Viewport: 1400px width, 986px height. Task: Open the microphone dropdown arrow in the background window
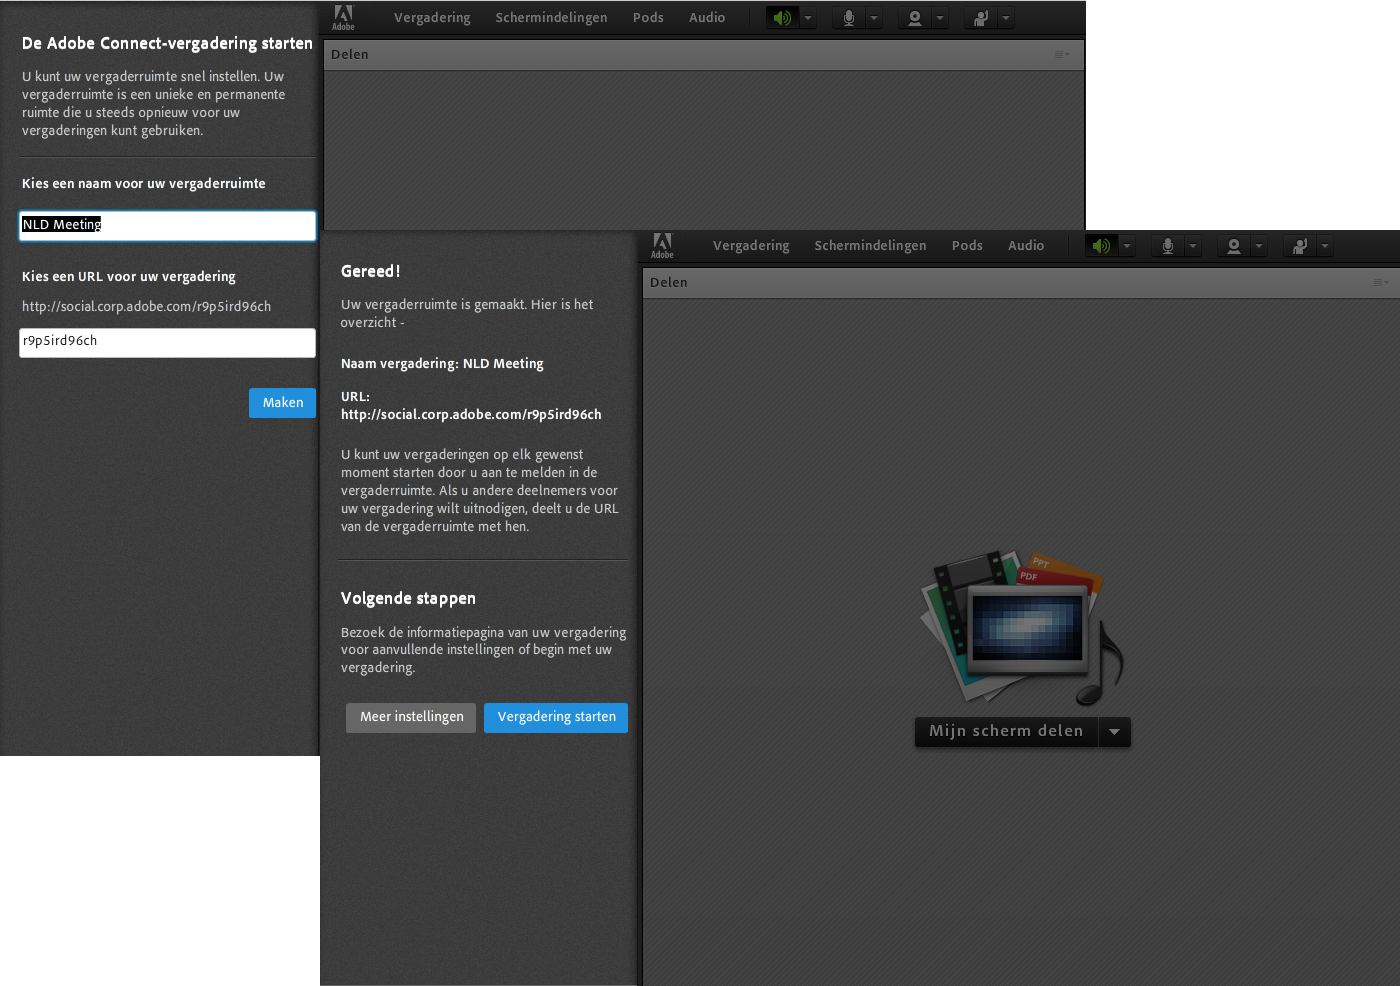pyautogui.click(x=874, y=18)
